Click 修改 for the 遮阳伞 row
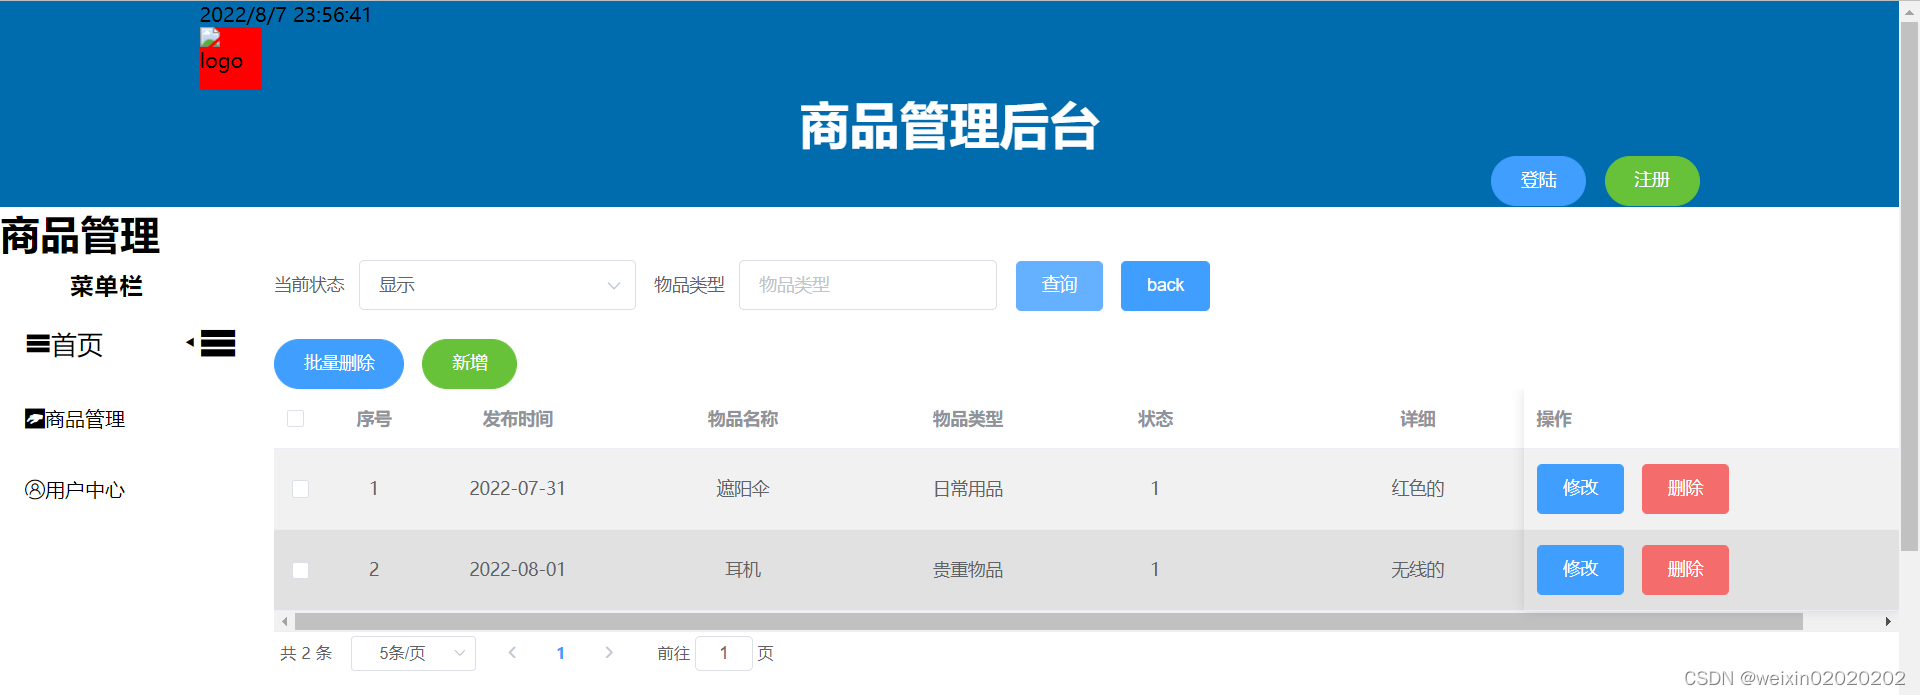The image size is (1920, 695). point(1580,489)
